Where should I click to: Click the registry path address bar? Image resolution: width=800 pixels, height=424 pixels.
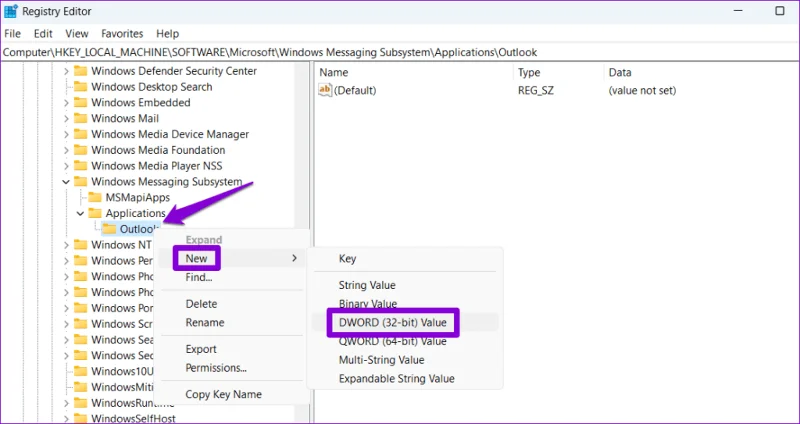click(400, 52)
